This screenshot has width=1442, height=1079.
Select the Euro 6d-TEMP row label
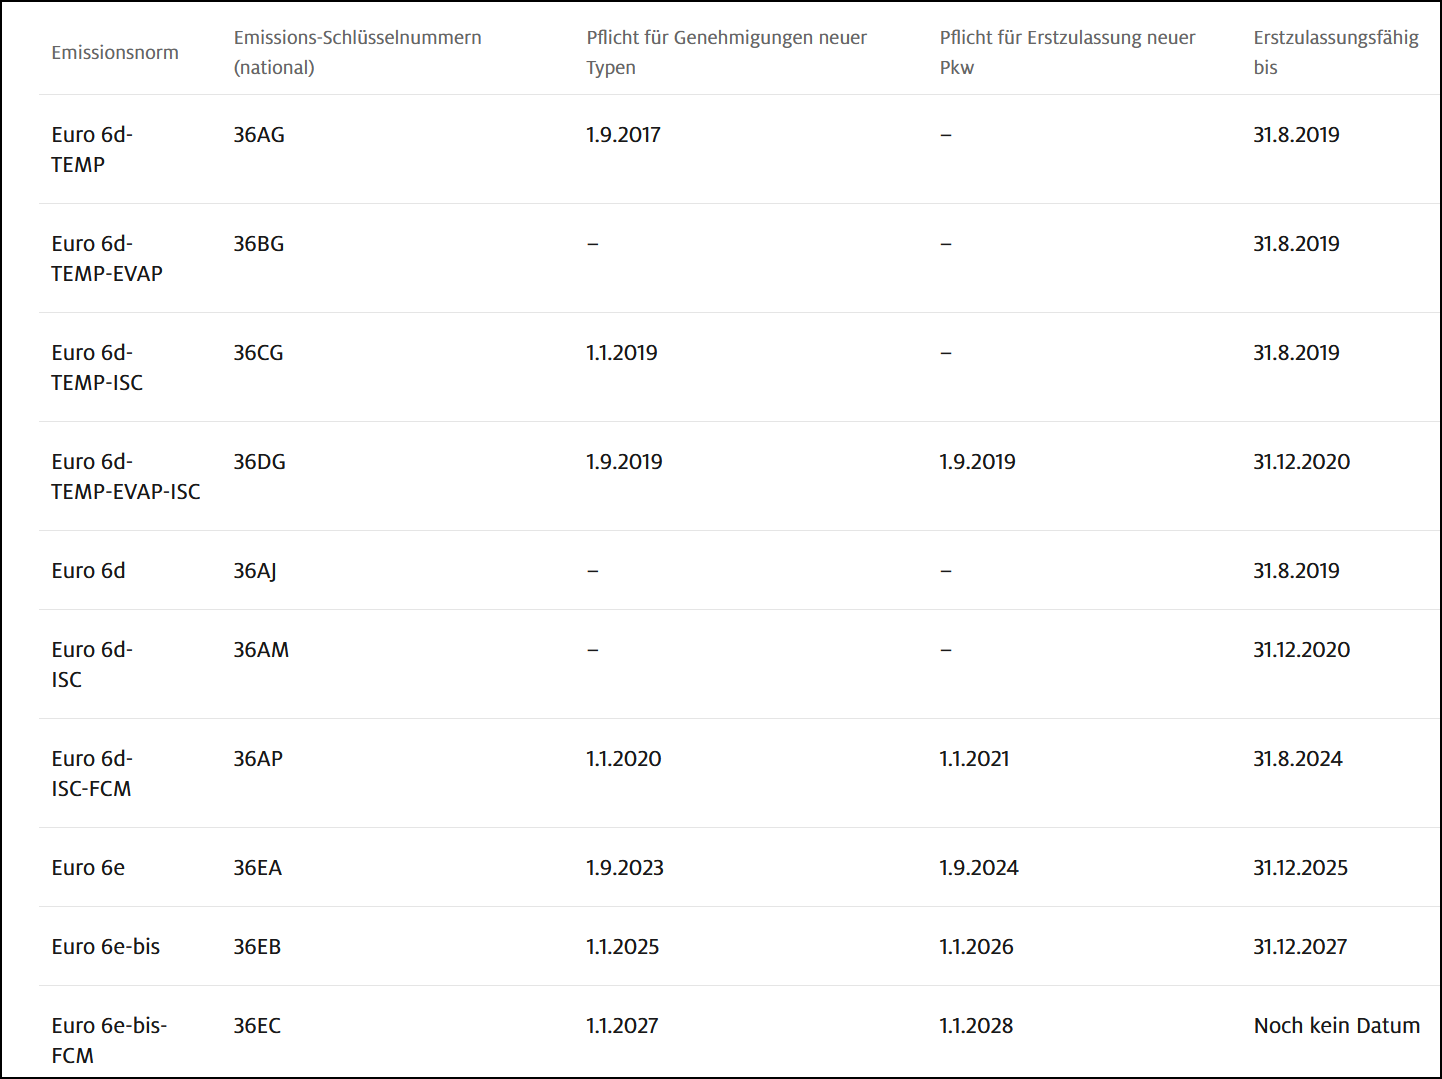click(x=92, y=149)
